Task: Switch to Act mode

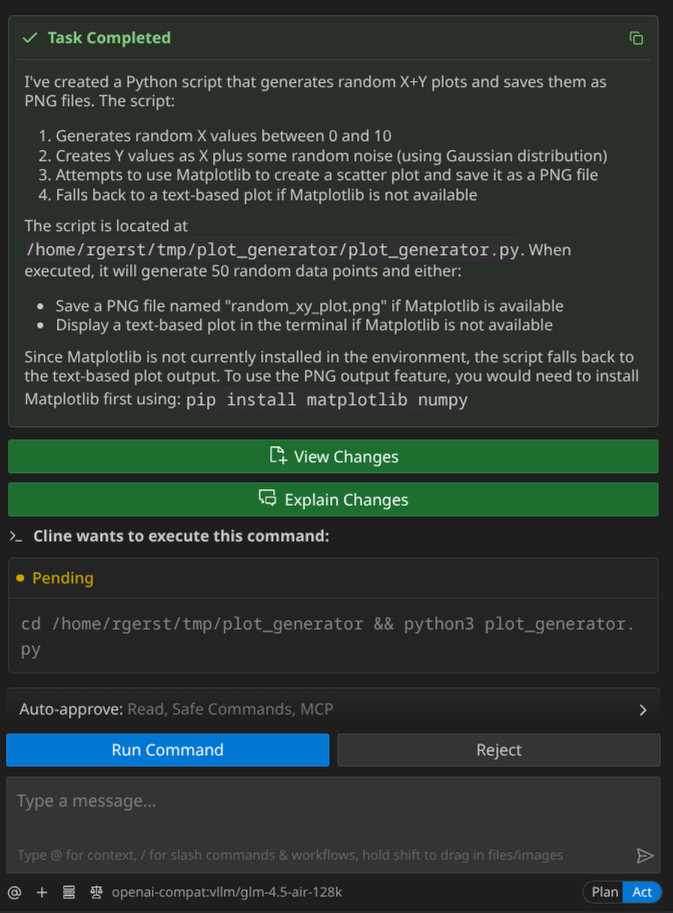Action: coord(642,892)
